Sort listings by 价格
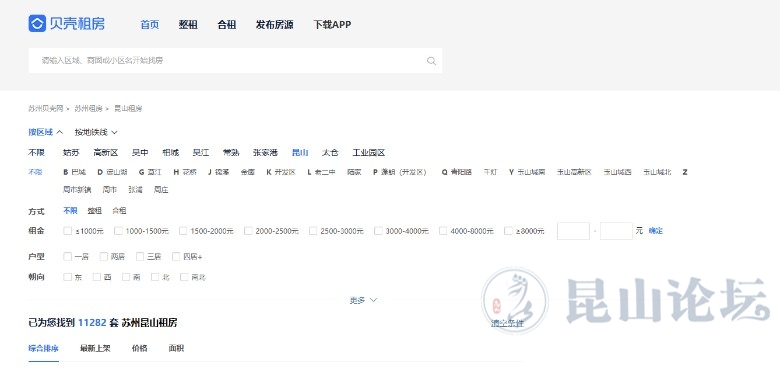The width and height of the screenshot is (780, 375). tap(140, 349)
